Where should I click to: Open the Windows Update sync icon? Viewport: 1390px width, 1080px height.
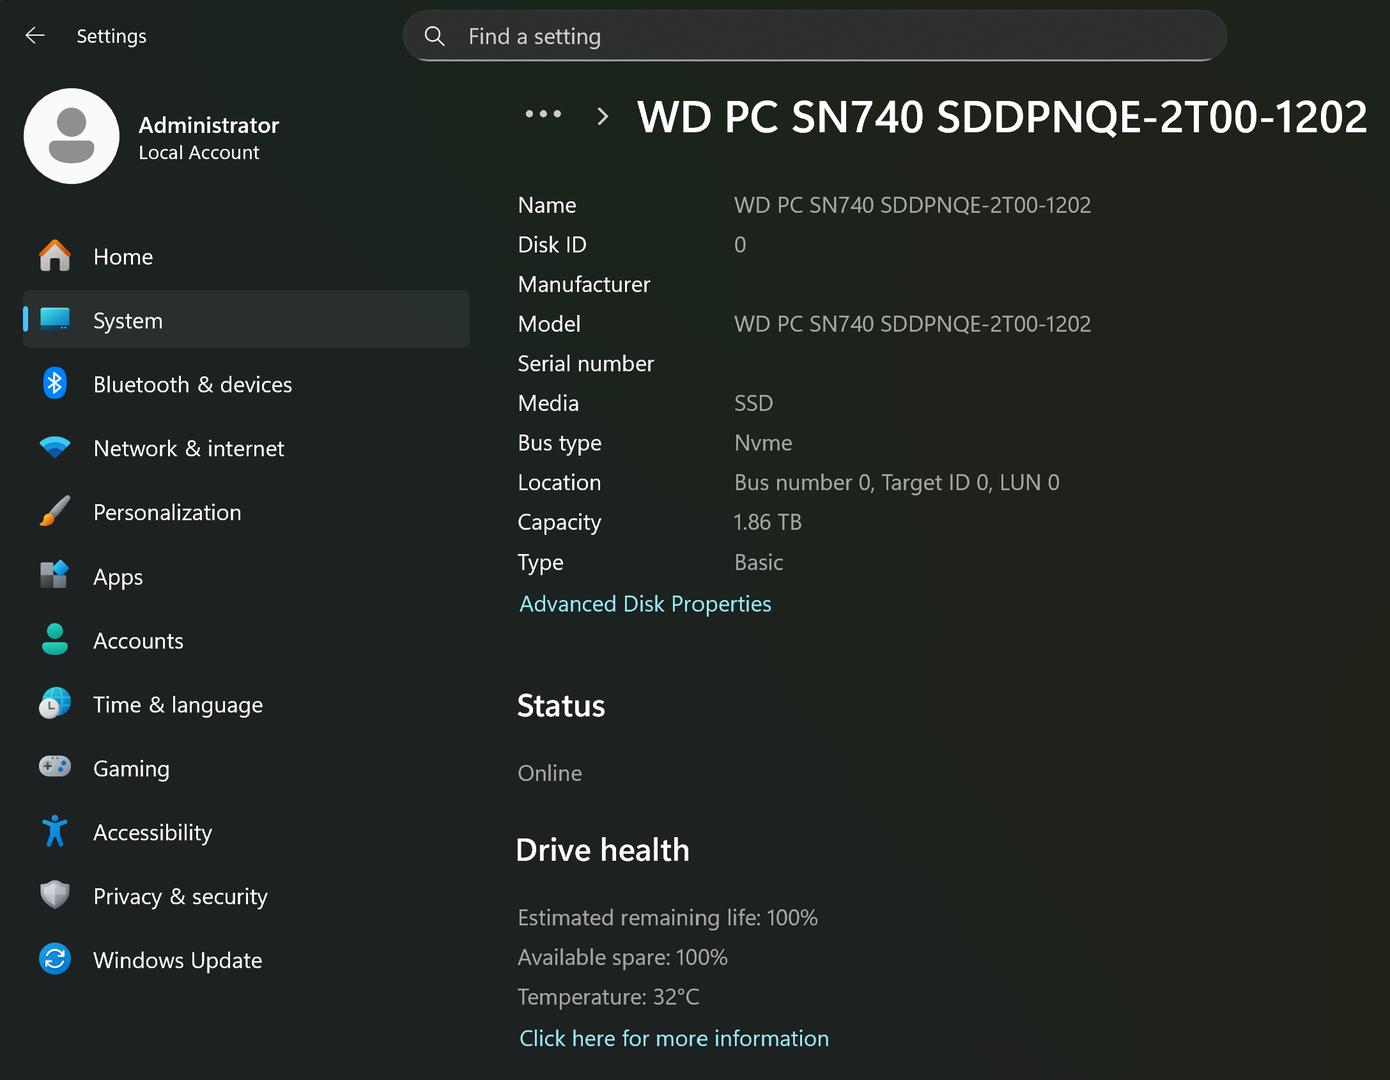[55, 959]
